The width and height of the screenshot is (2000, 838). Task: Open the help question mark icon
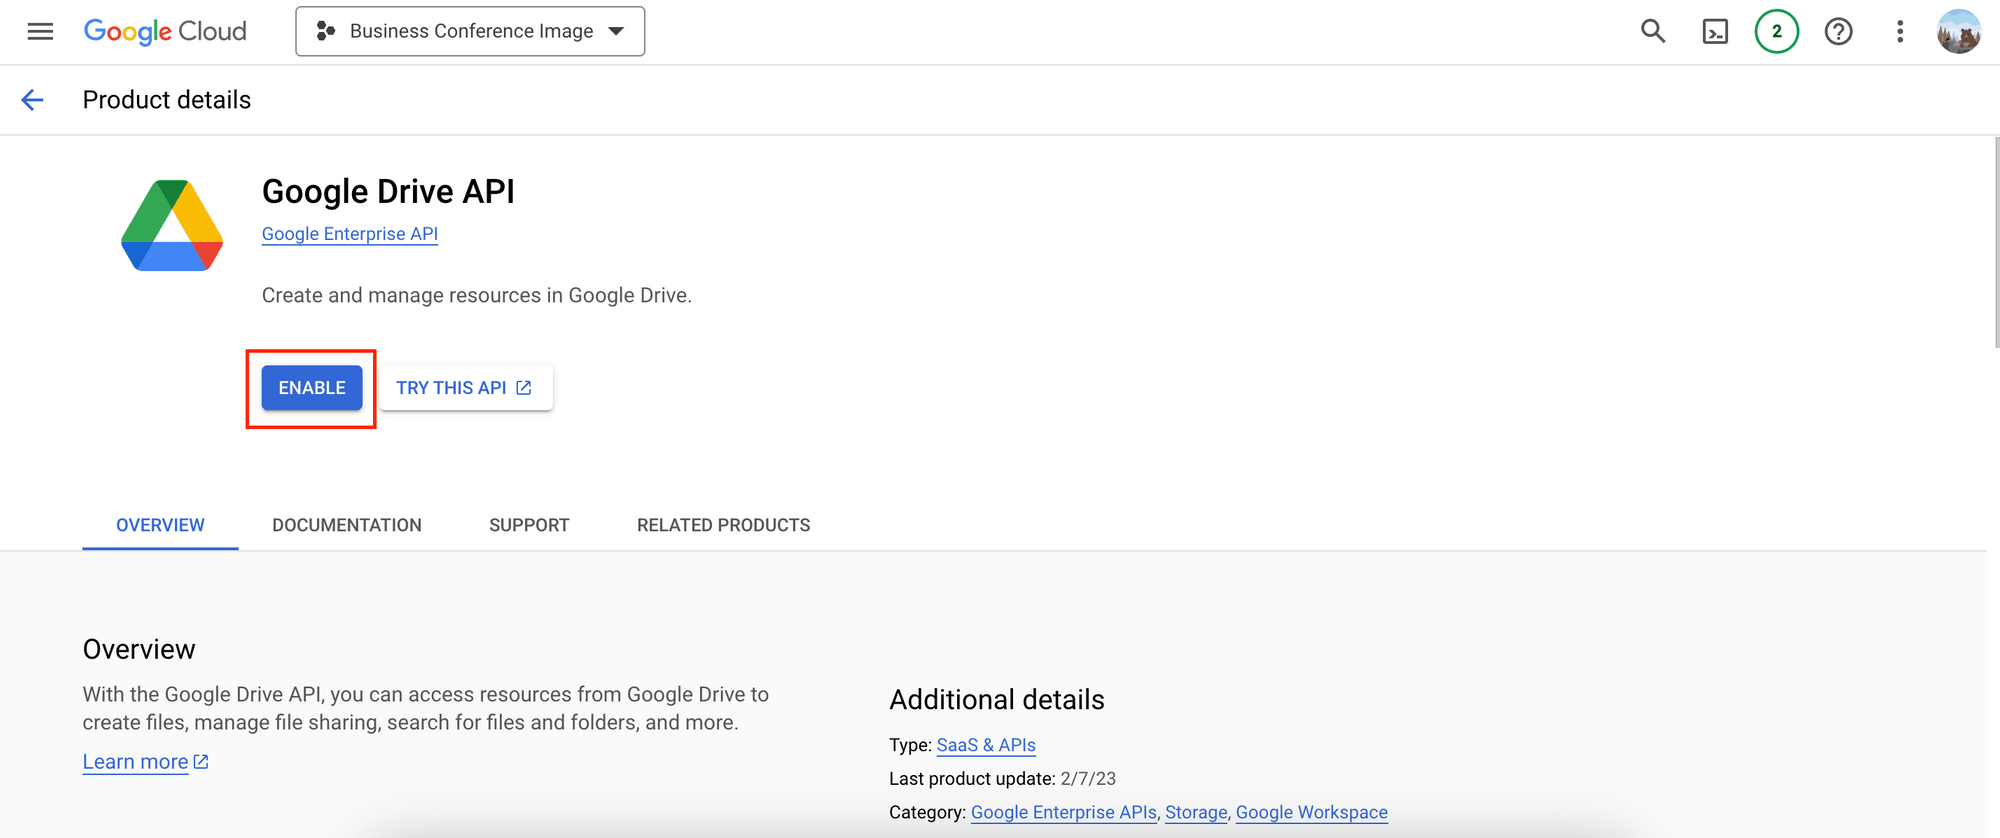1838,31
